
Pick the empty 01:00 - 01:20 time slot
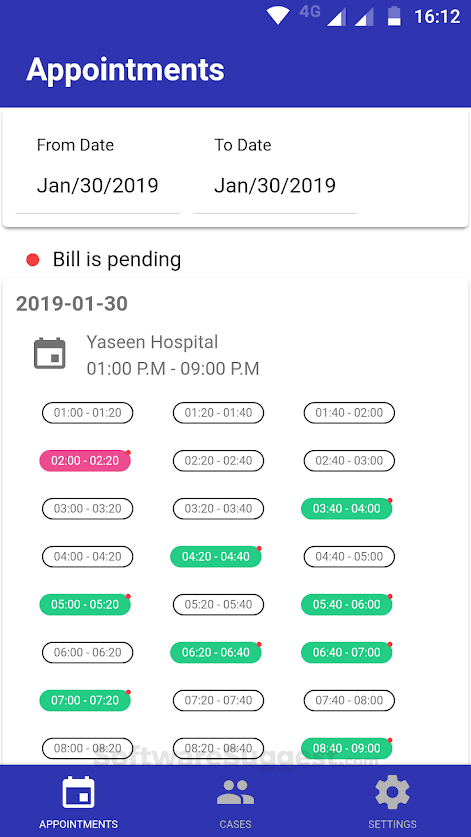[x=88, y=413]
